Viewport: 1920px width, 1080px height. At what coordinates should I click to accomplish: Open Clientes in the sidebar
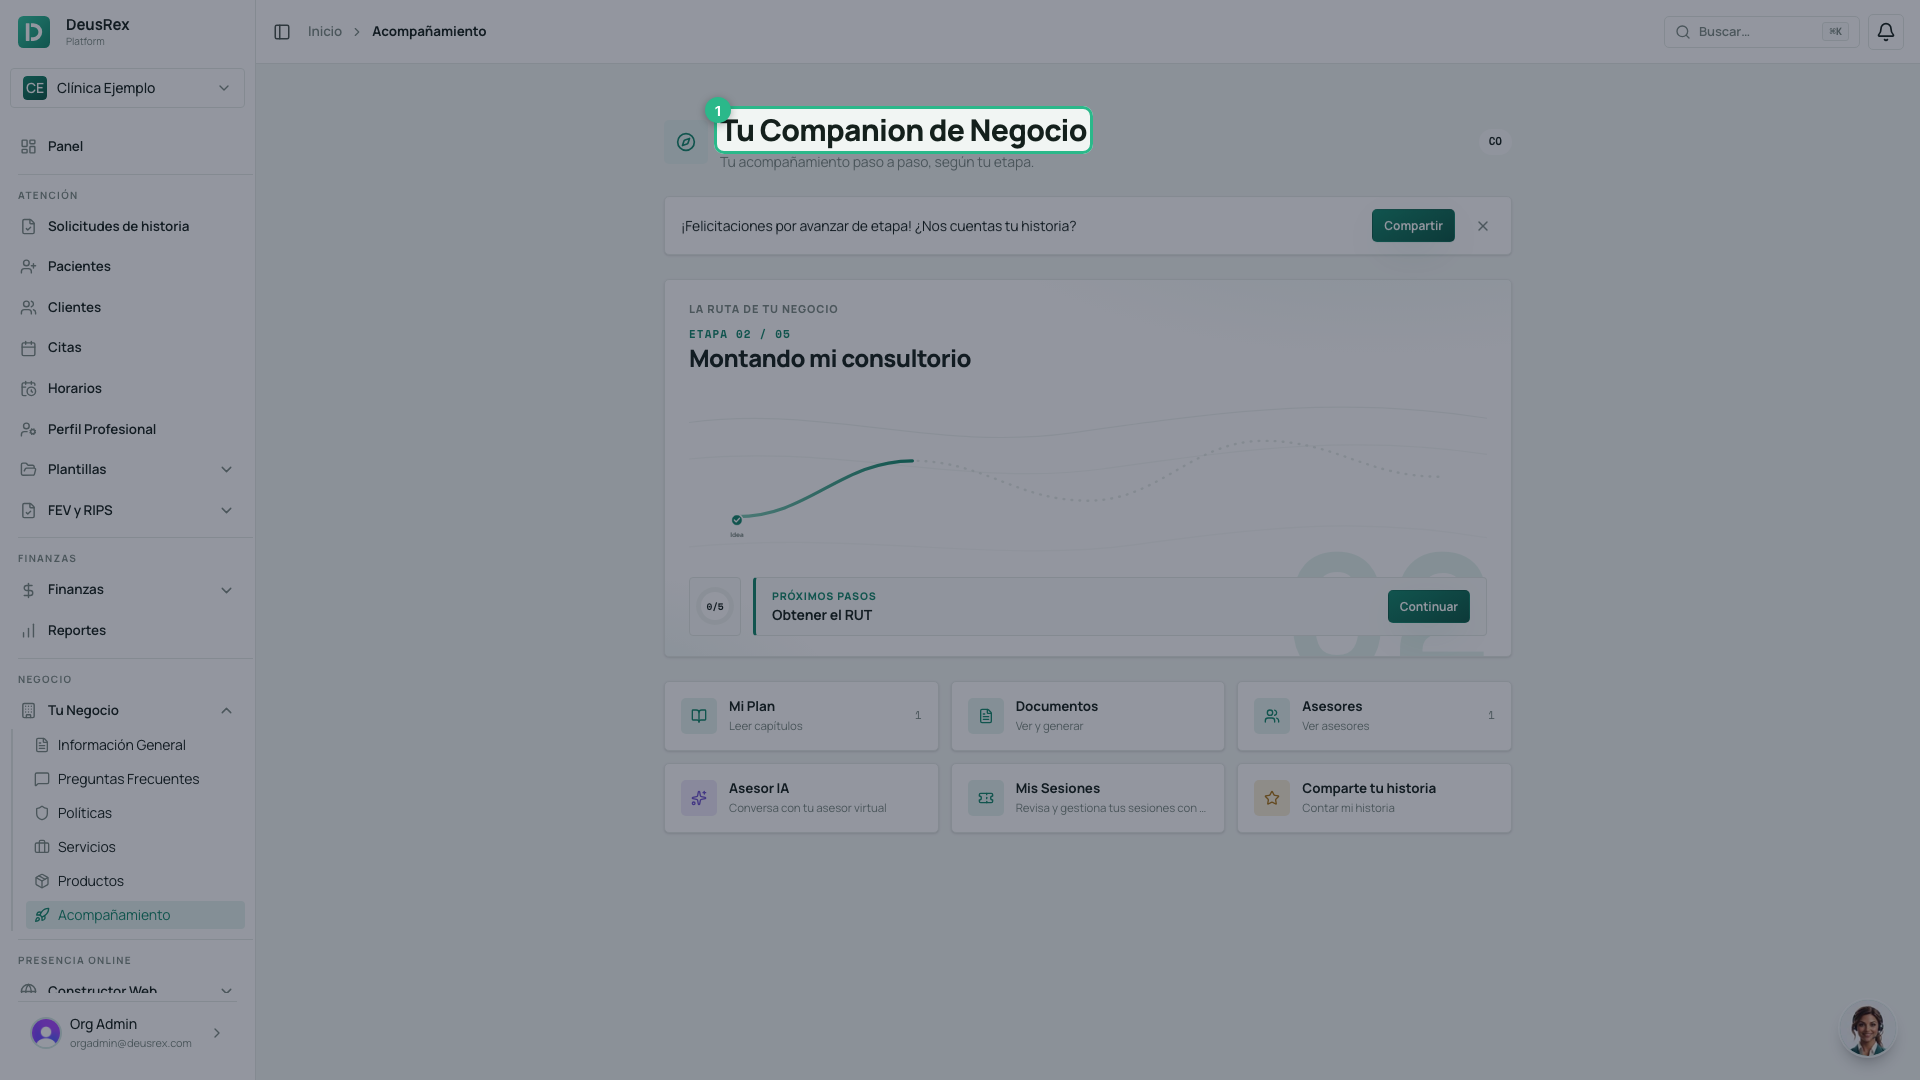[x=127, y=308]
